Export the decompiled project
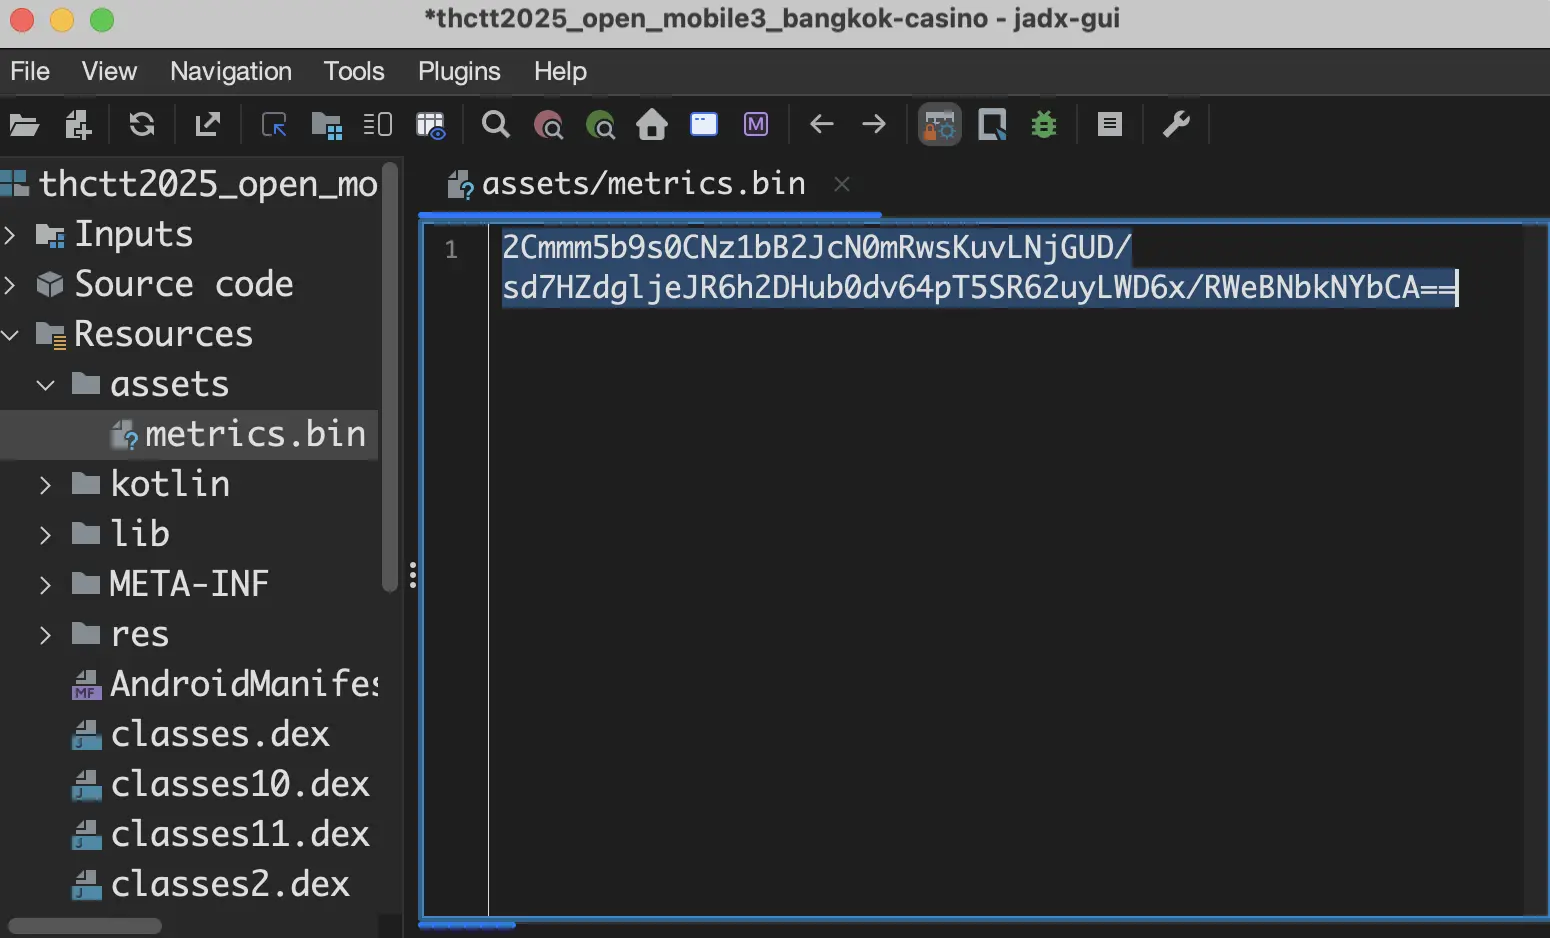Image resolution: width=1550 pixels, height=938 pixels. [x=207, y=124]
